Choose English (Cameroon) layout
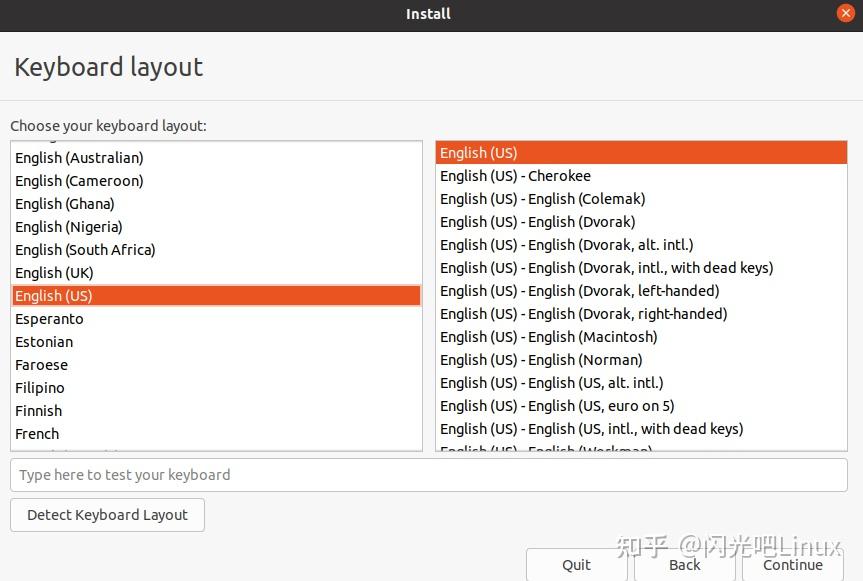This screenshot has height=581, width=863. (79, 181)
